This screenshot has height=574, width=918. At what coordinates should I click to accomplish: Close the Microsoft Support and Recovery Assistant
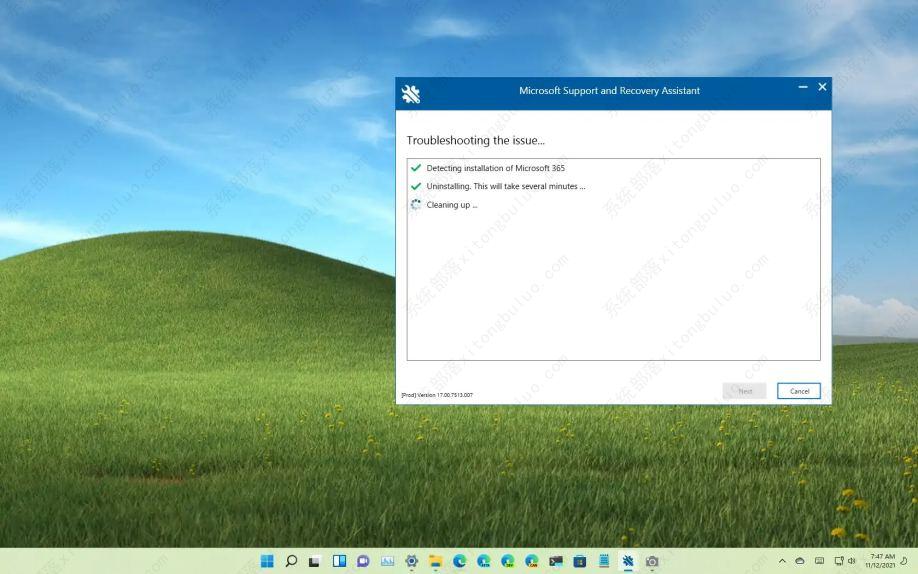822,88
